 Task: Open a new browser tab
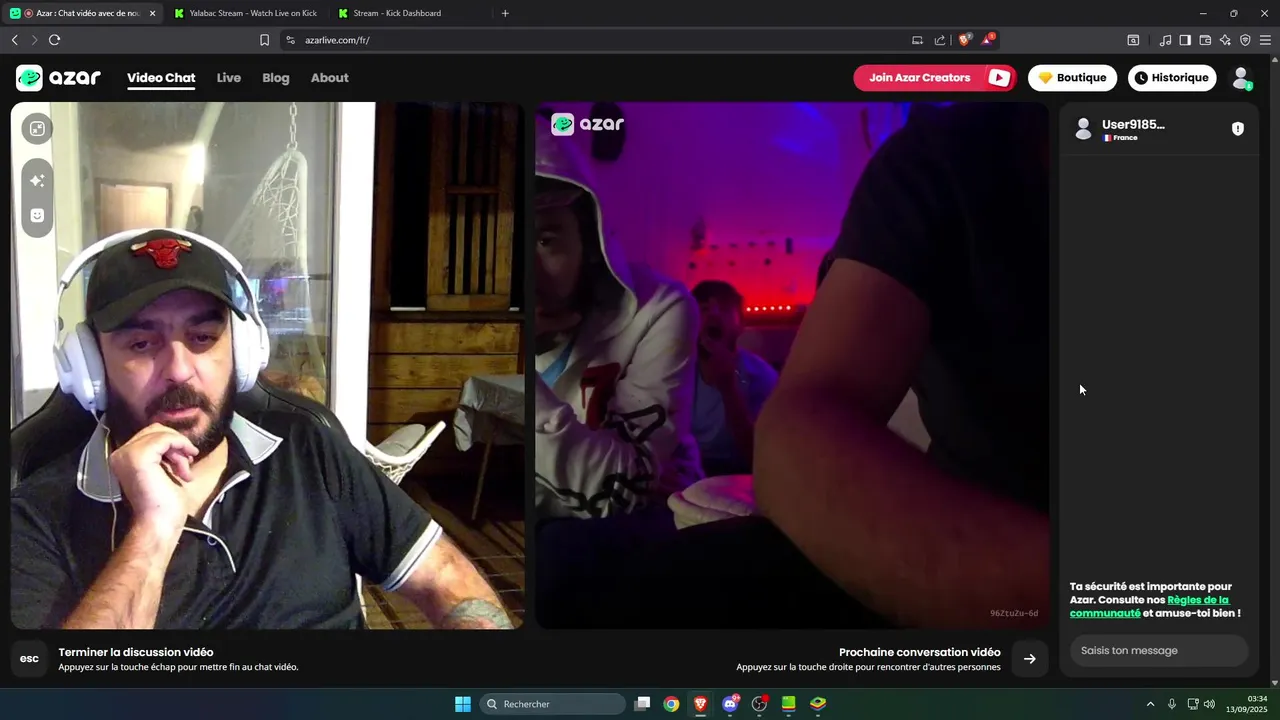[505, 13]
